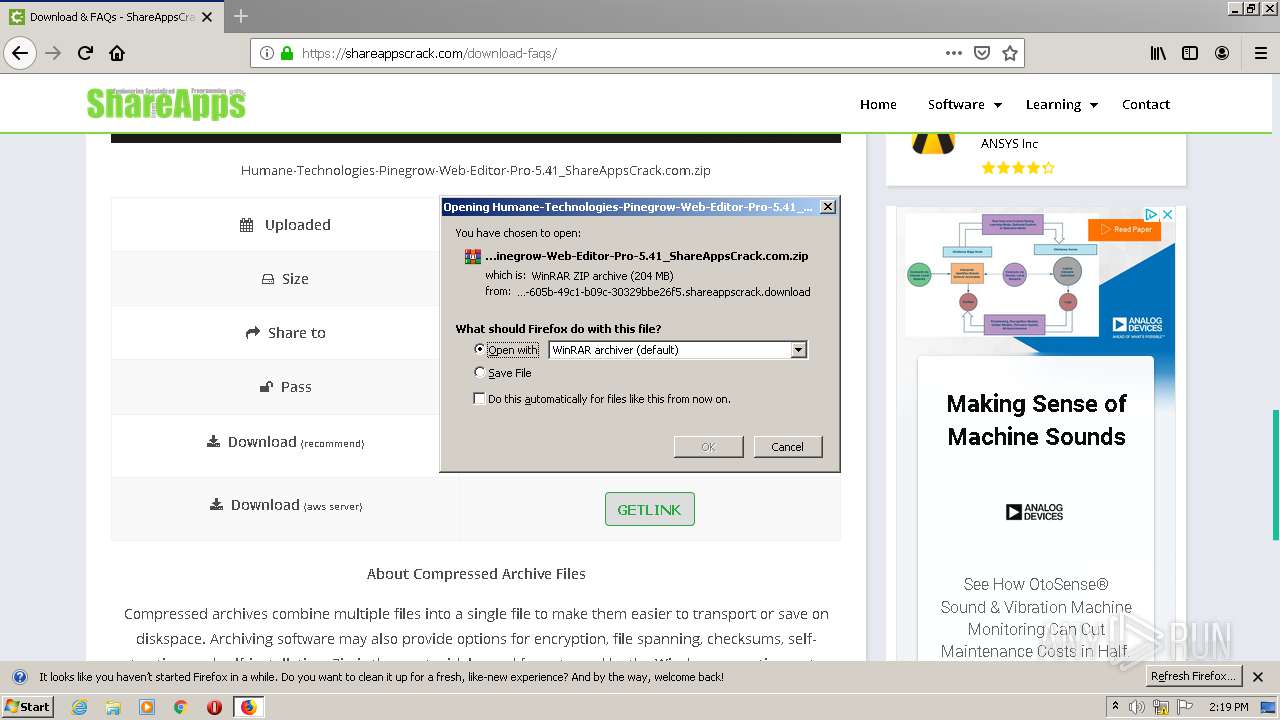Click the Uploaded row label
Image resolution: width=1280 pixels, height=720 pixels.
[x=285, y=225]
